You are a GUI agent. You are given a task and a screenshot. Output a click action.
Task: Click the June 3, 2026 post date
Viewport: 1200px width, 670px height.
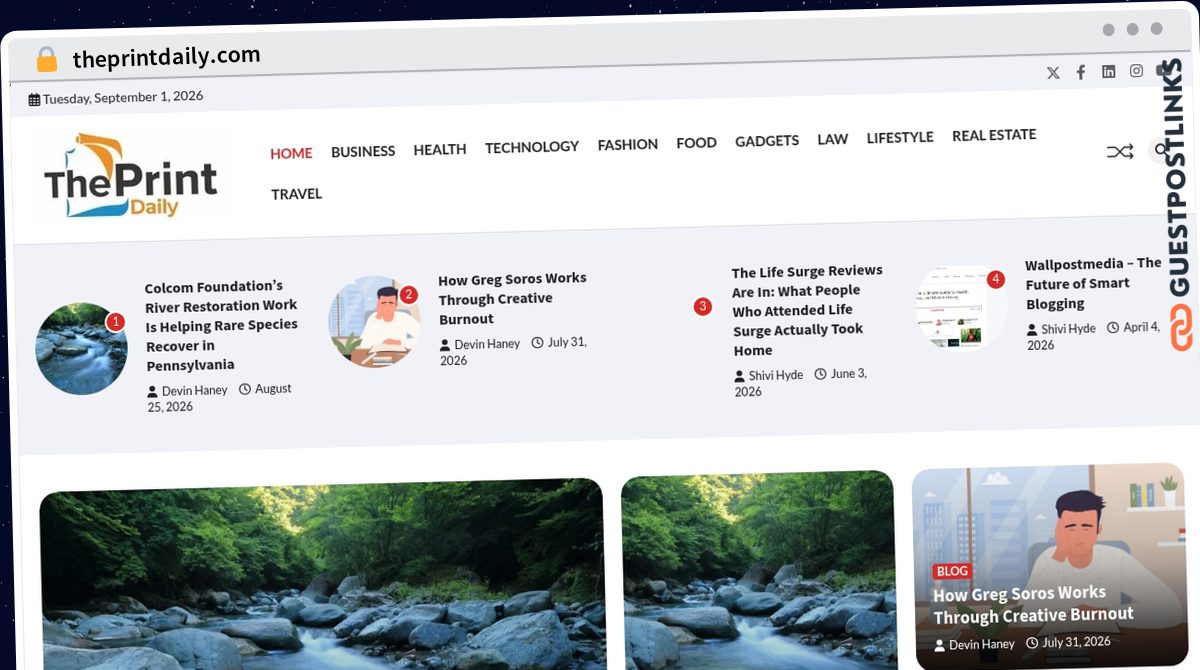tap(800, 382)
